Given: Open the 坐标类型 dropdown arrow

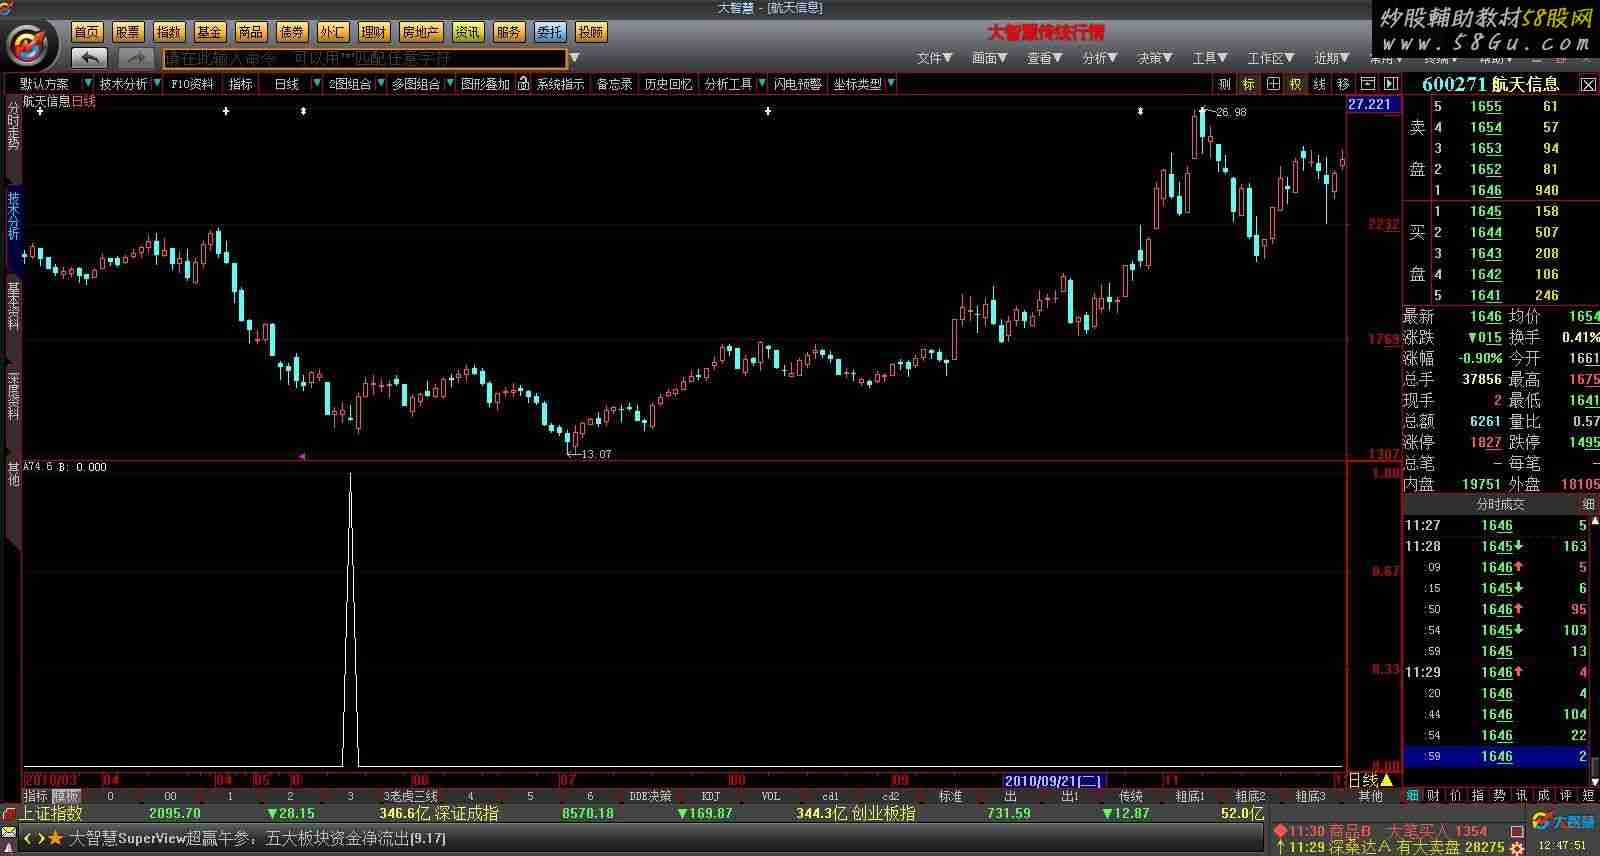Looking at the screenshot, I should [x=890, y=84].
